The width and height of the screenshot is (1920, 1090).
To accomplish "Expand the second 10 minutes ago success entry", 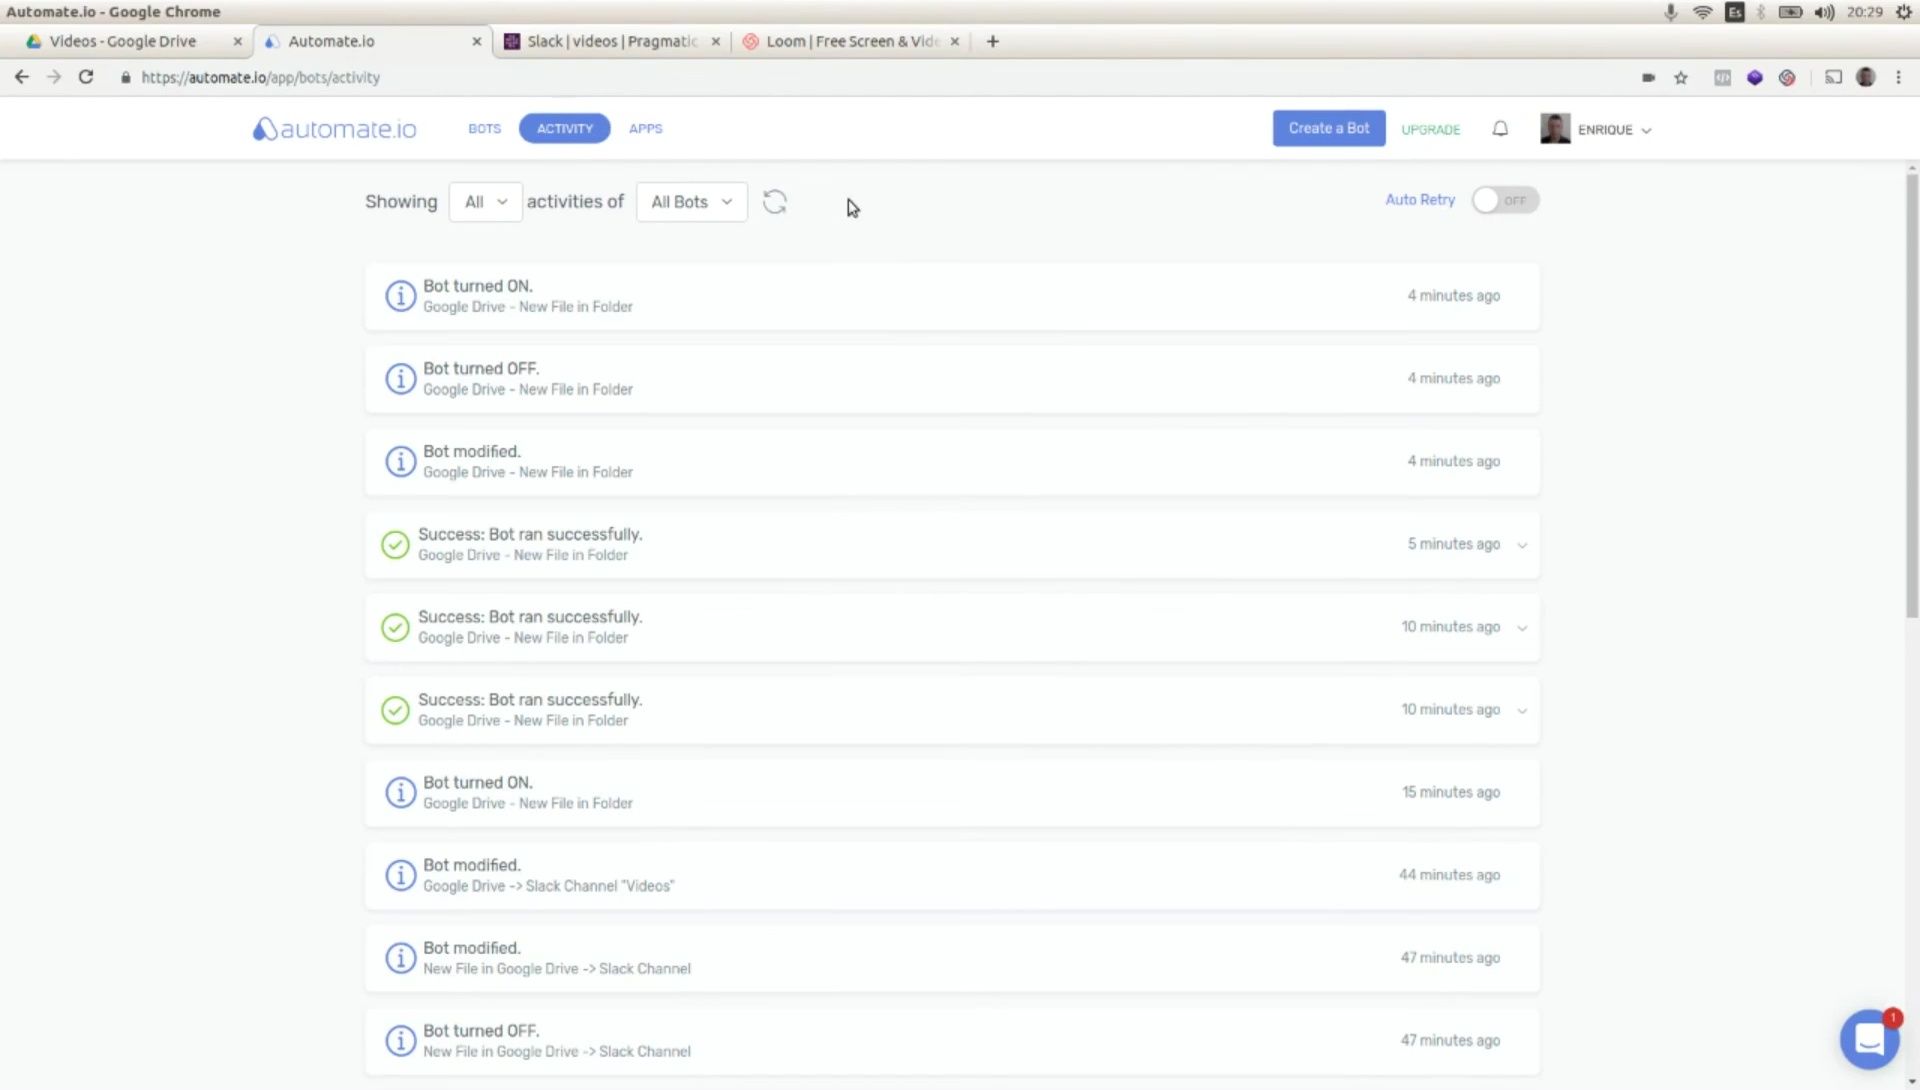I will [1522, 711].
